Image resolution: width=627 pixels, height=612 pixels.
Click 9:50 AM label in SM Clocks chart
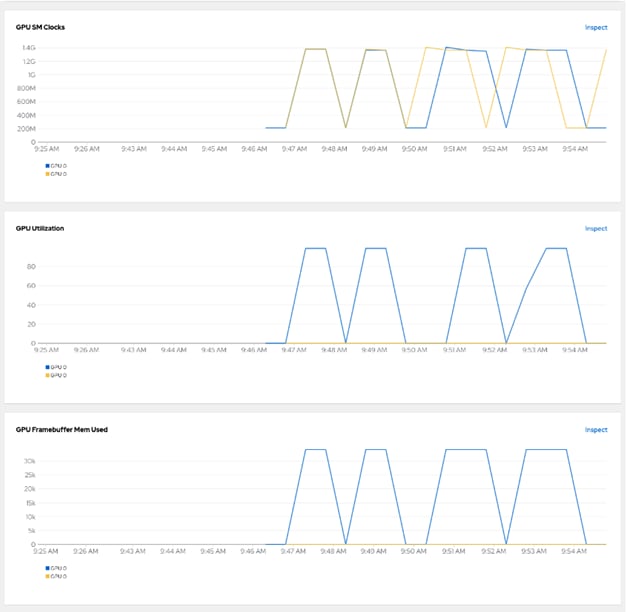[415, 149]
